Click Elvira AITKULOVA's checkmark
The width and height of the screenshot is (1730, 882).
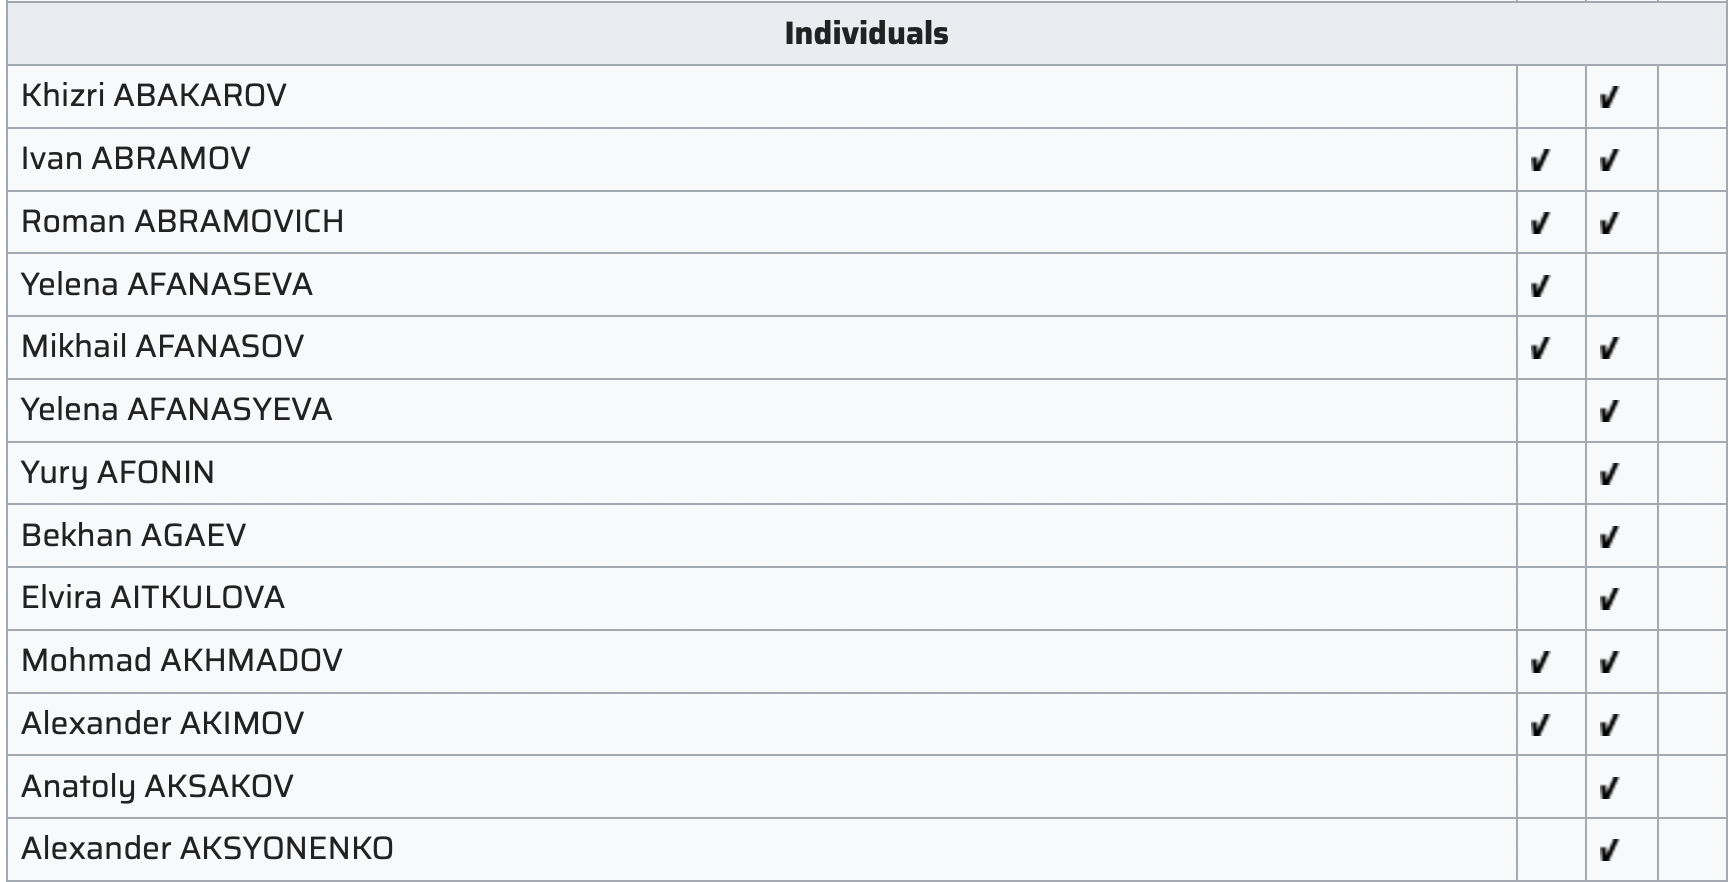click(x=1609, y=599)
